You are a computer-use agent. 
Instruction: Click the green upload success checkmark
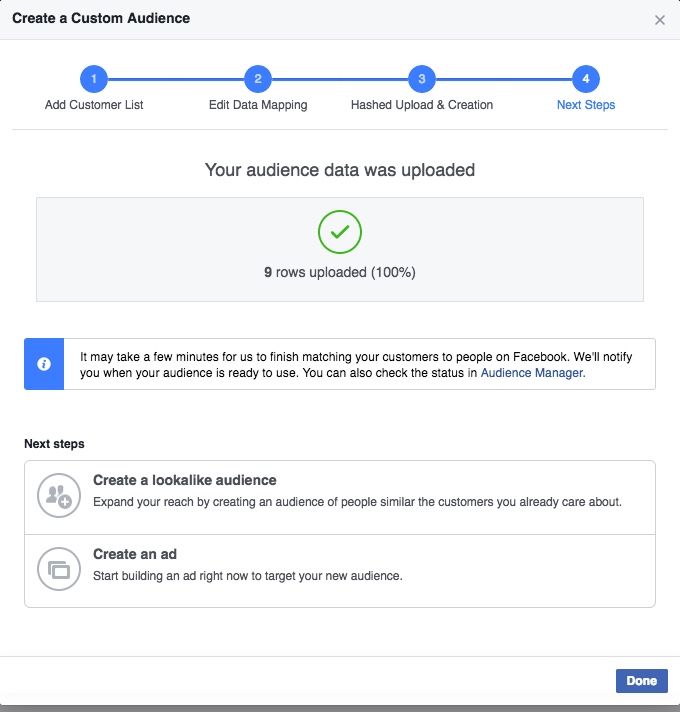340,232
